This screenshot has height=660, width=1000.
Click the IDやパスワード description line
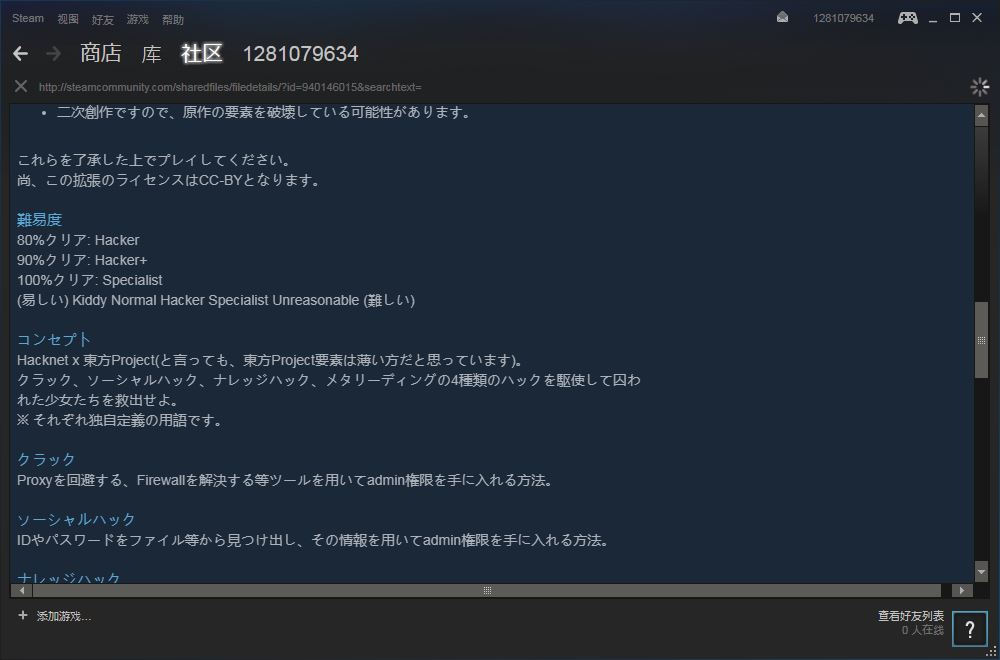312,540
